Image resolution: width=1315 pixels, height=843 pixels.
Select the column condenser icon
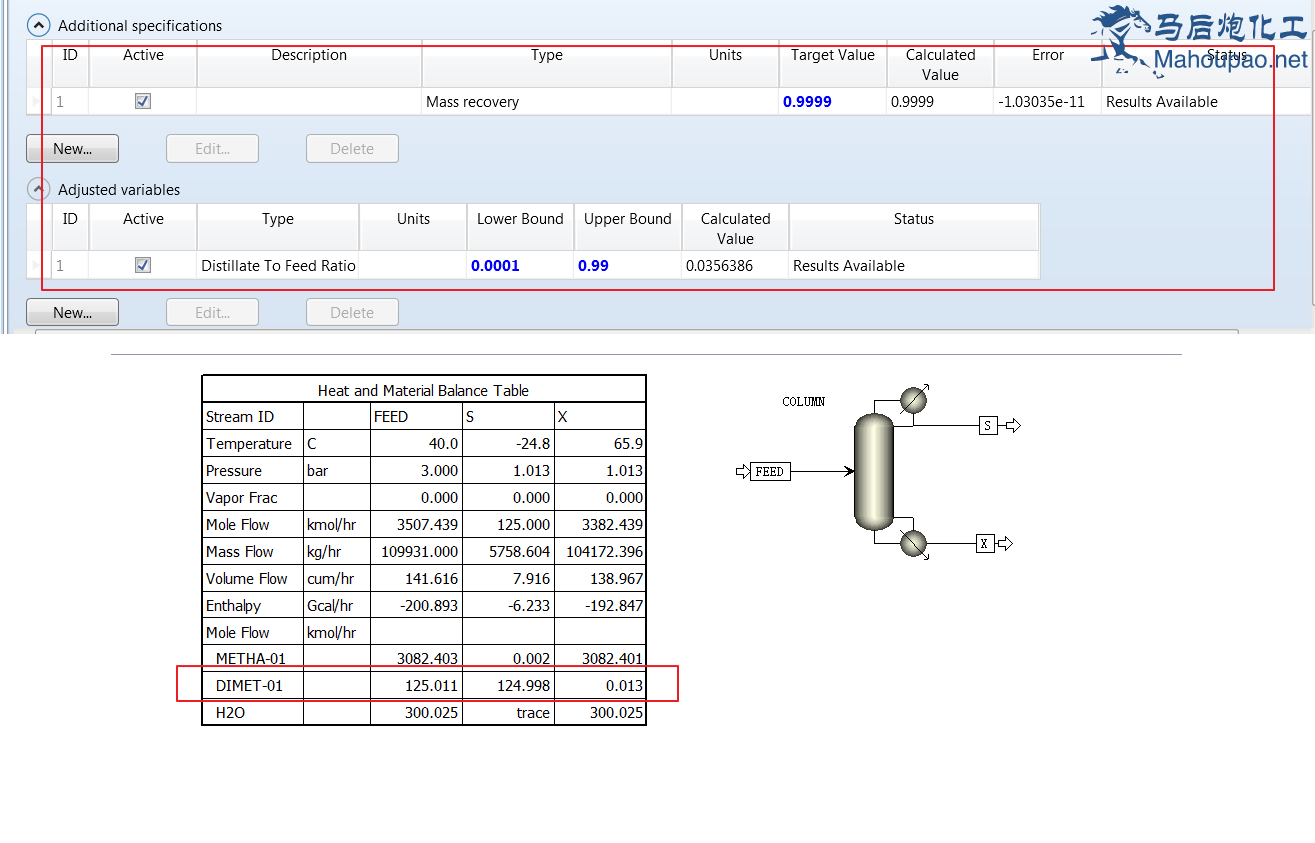(x=913, y=400)
